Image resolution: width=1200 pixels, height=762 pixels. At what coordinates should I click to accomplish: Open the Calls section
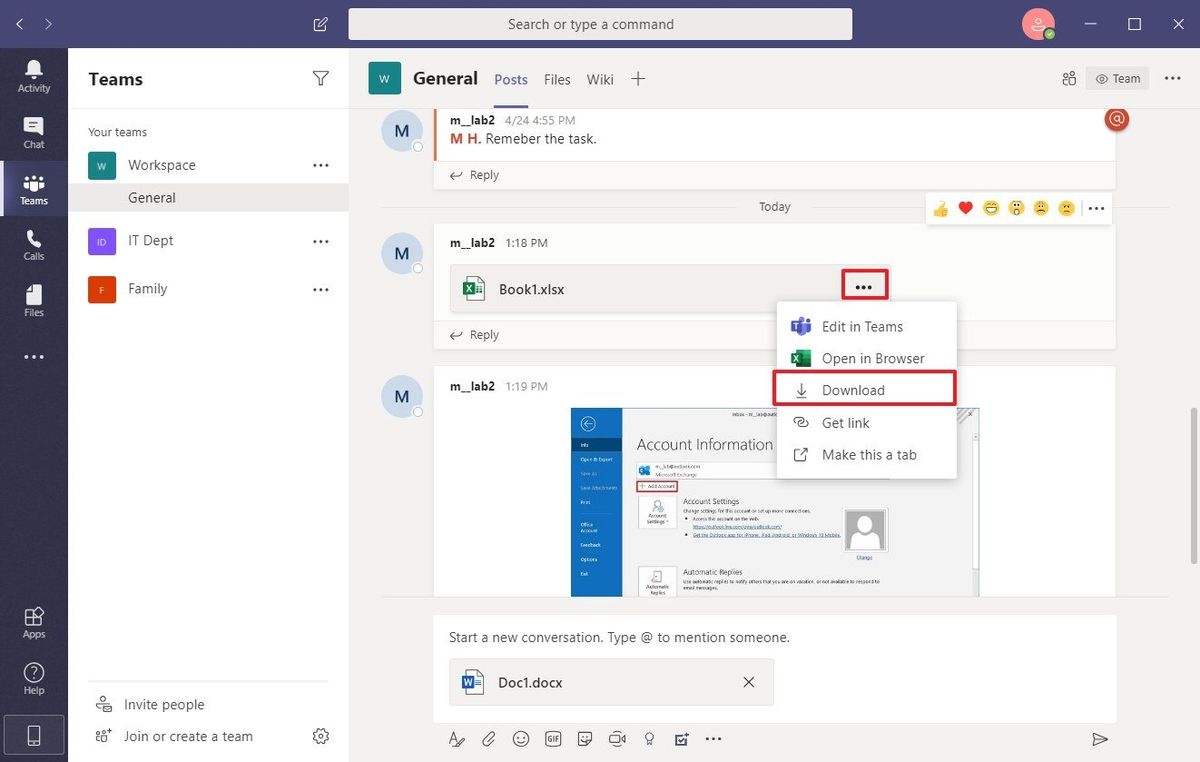pos(34,244)
